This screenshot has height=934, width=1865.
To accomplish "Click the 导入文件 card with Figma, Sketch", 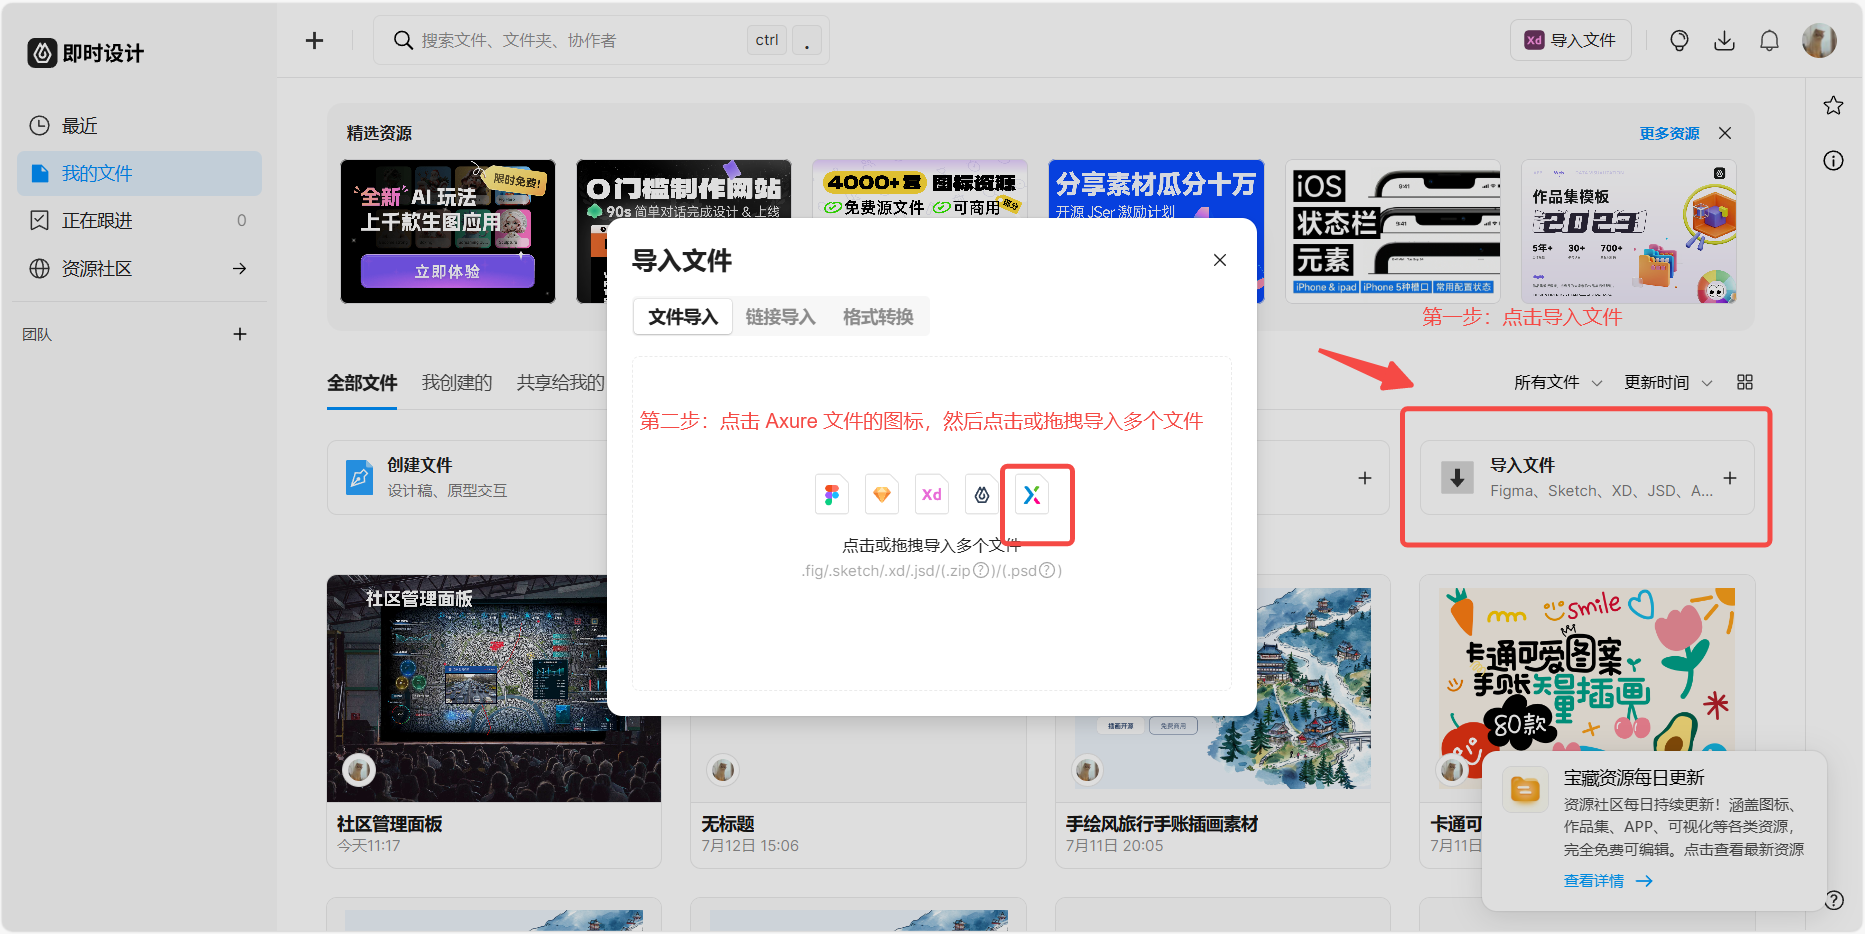I will (x=1587, y=478).
